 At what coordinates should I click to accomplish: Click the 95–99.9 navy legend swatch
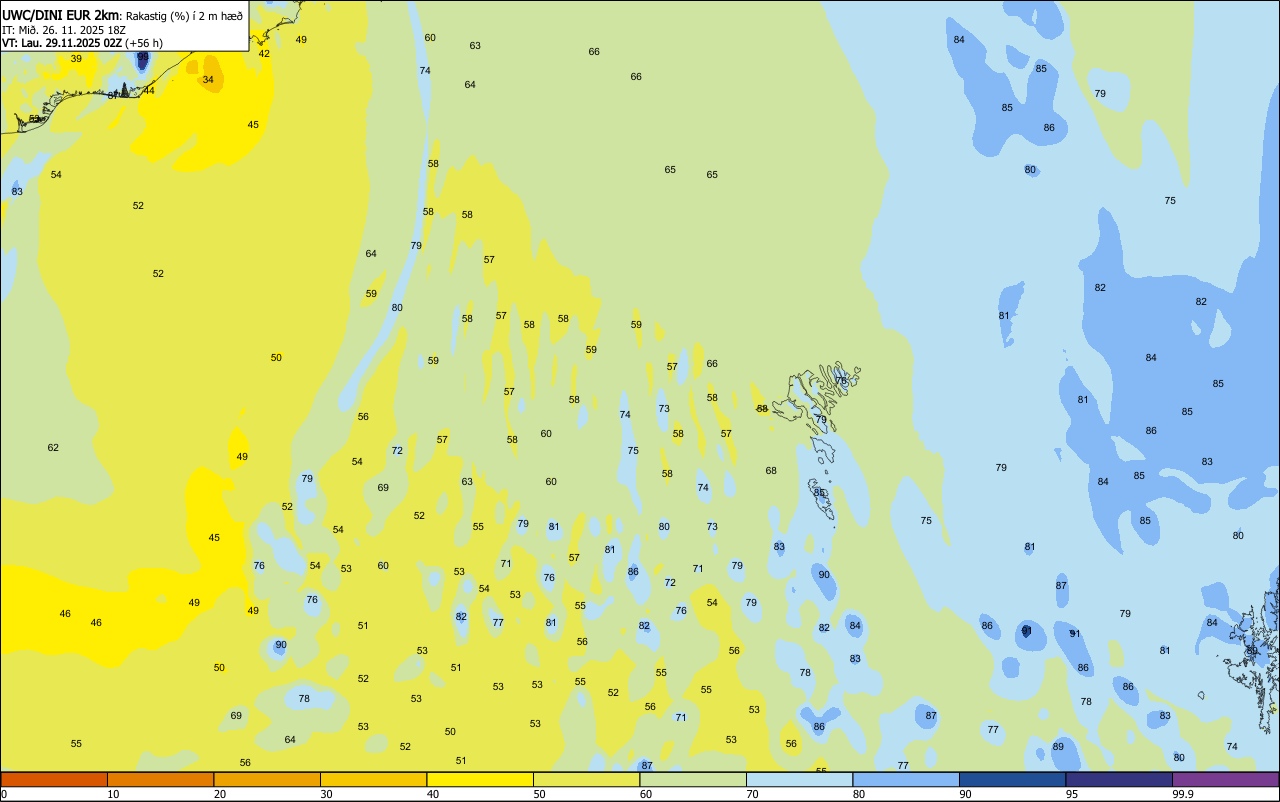(x=1119, y=779)
